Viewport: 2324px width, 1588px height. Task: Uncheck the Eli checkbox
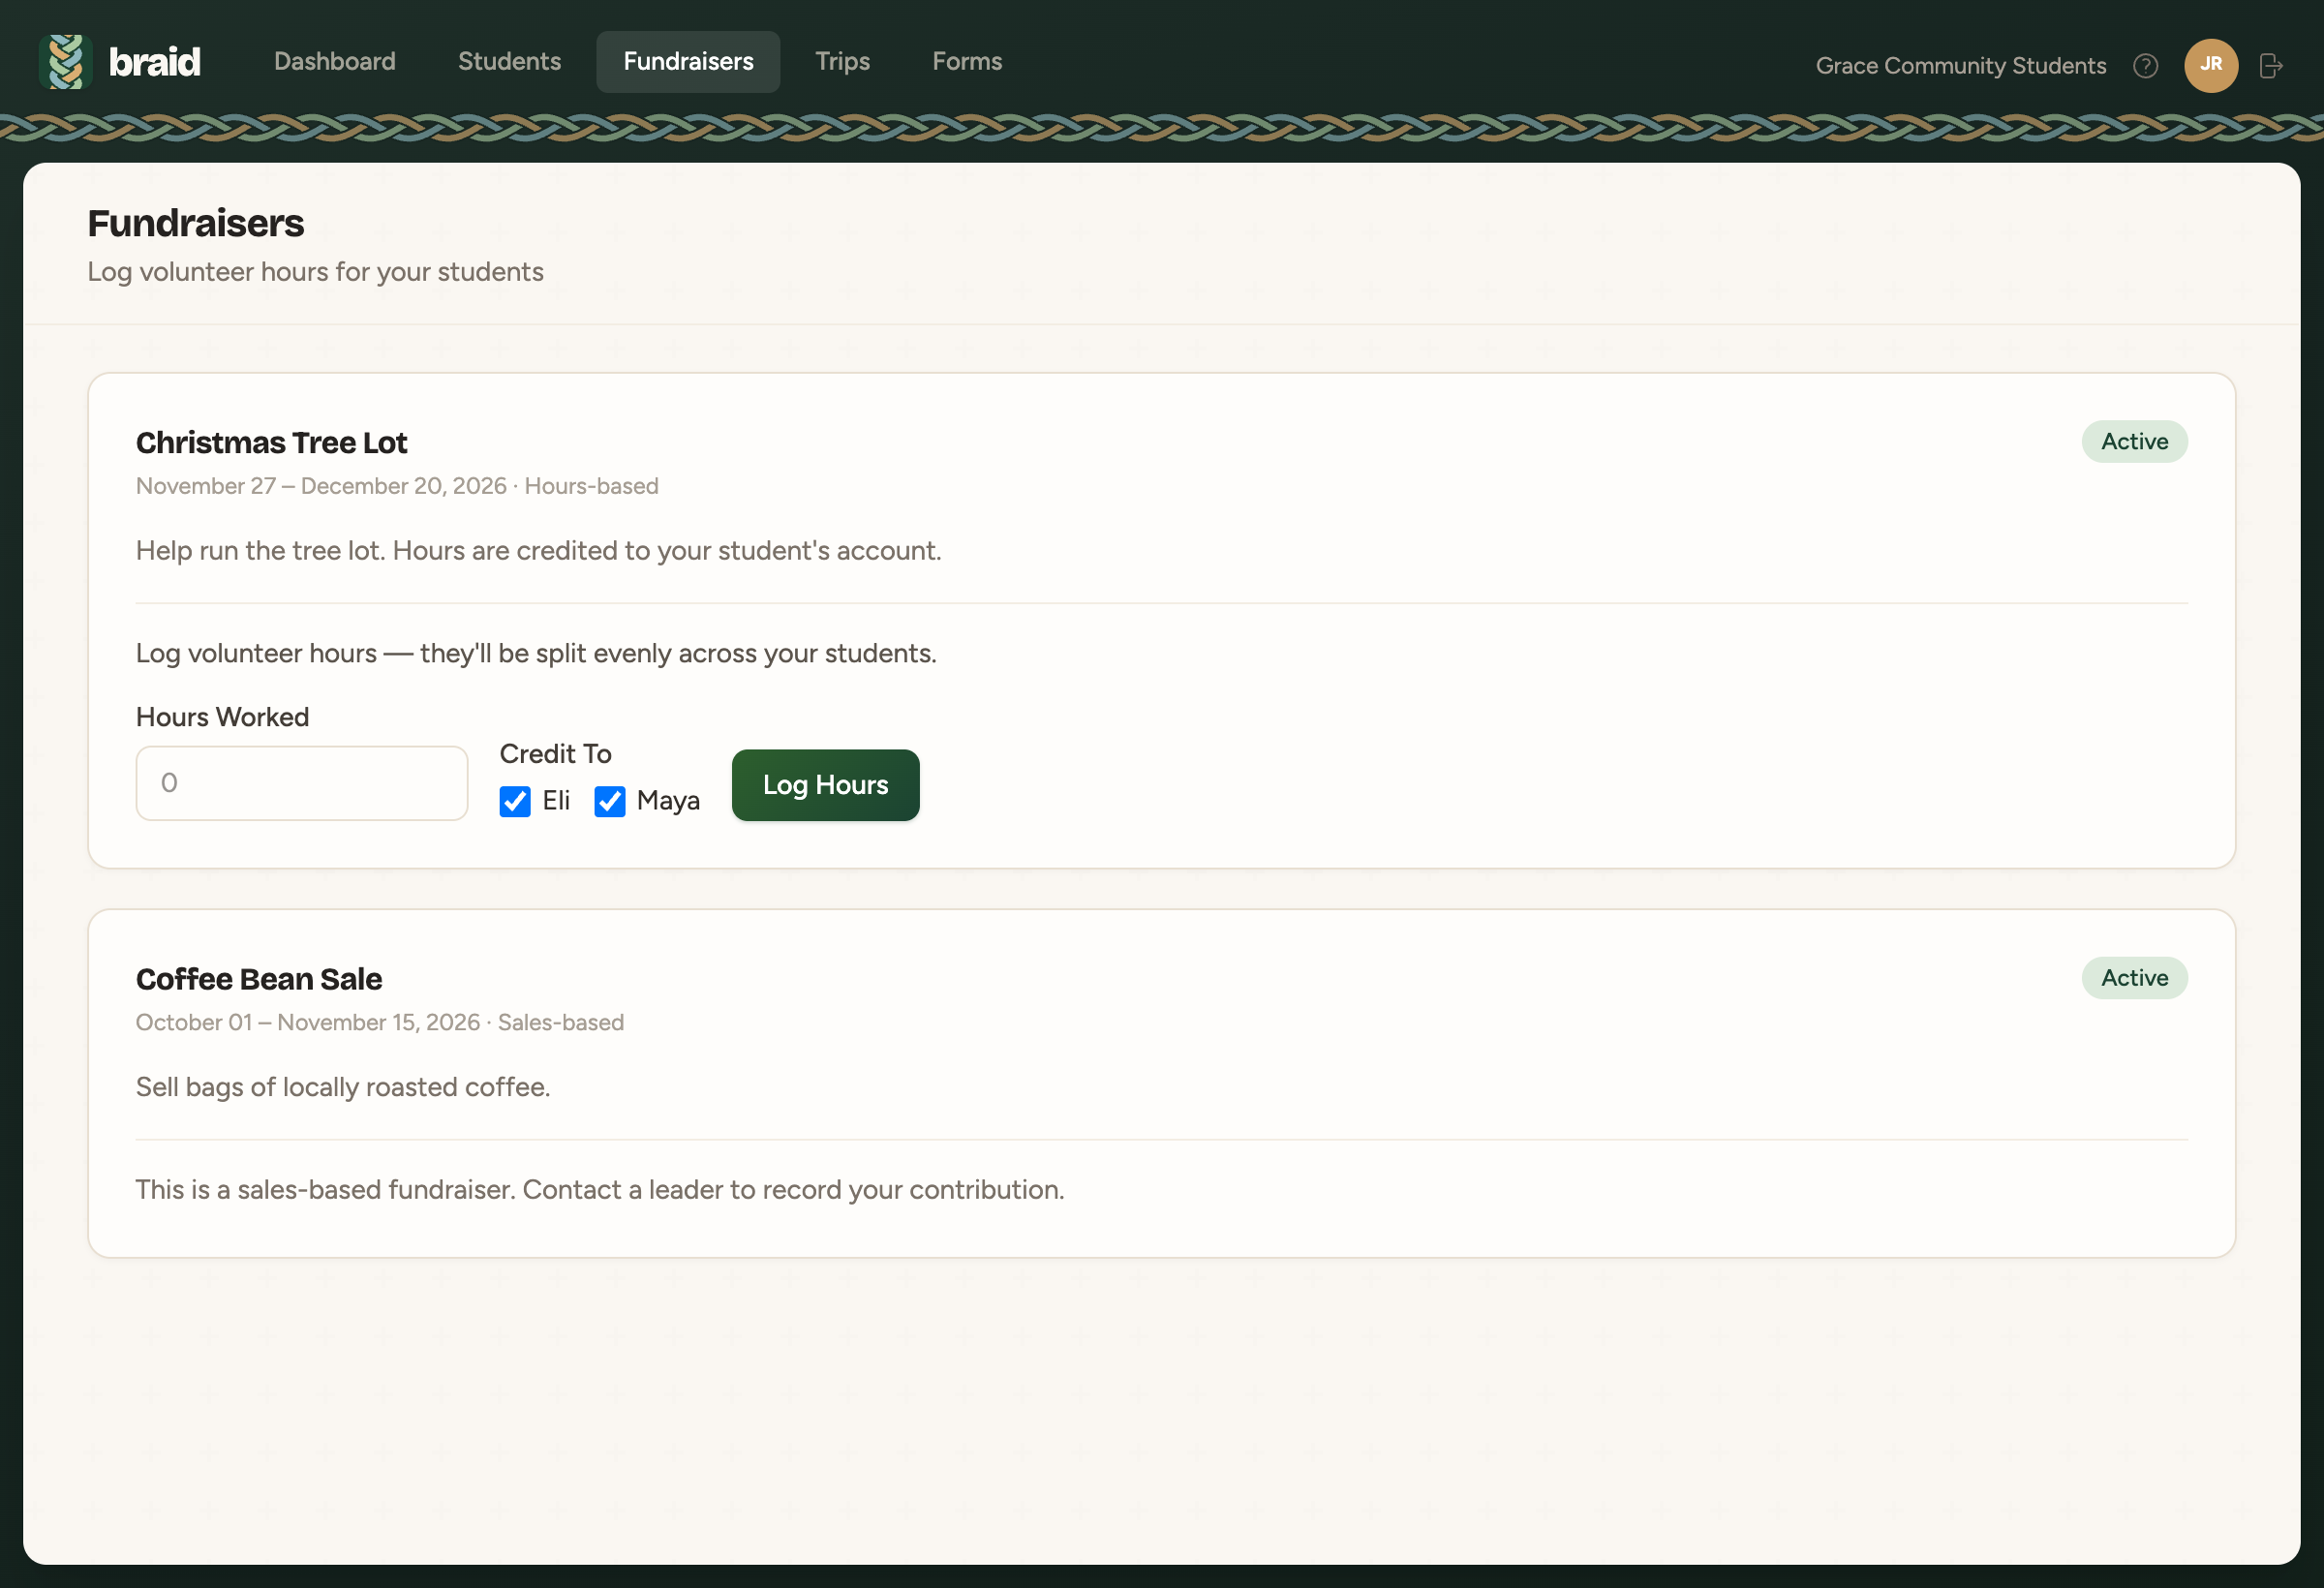pyautogui.click(x=515, y=801)
